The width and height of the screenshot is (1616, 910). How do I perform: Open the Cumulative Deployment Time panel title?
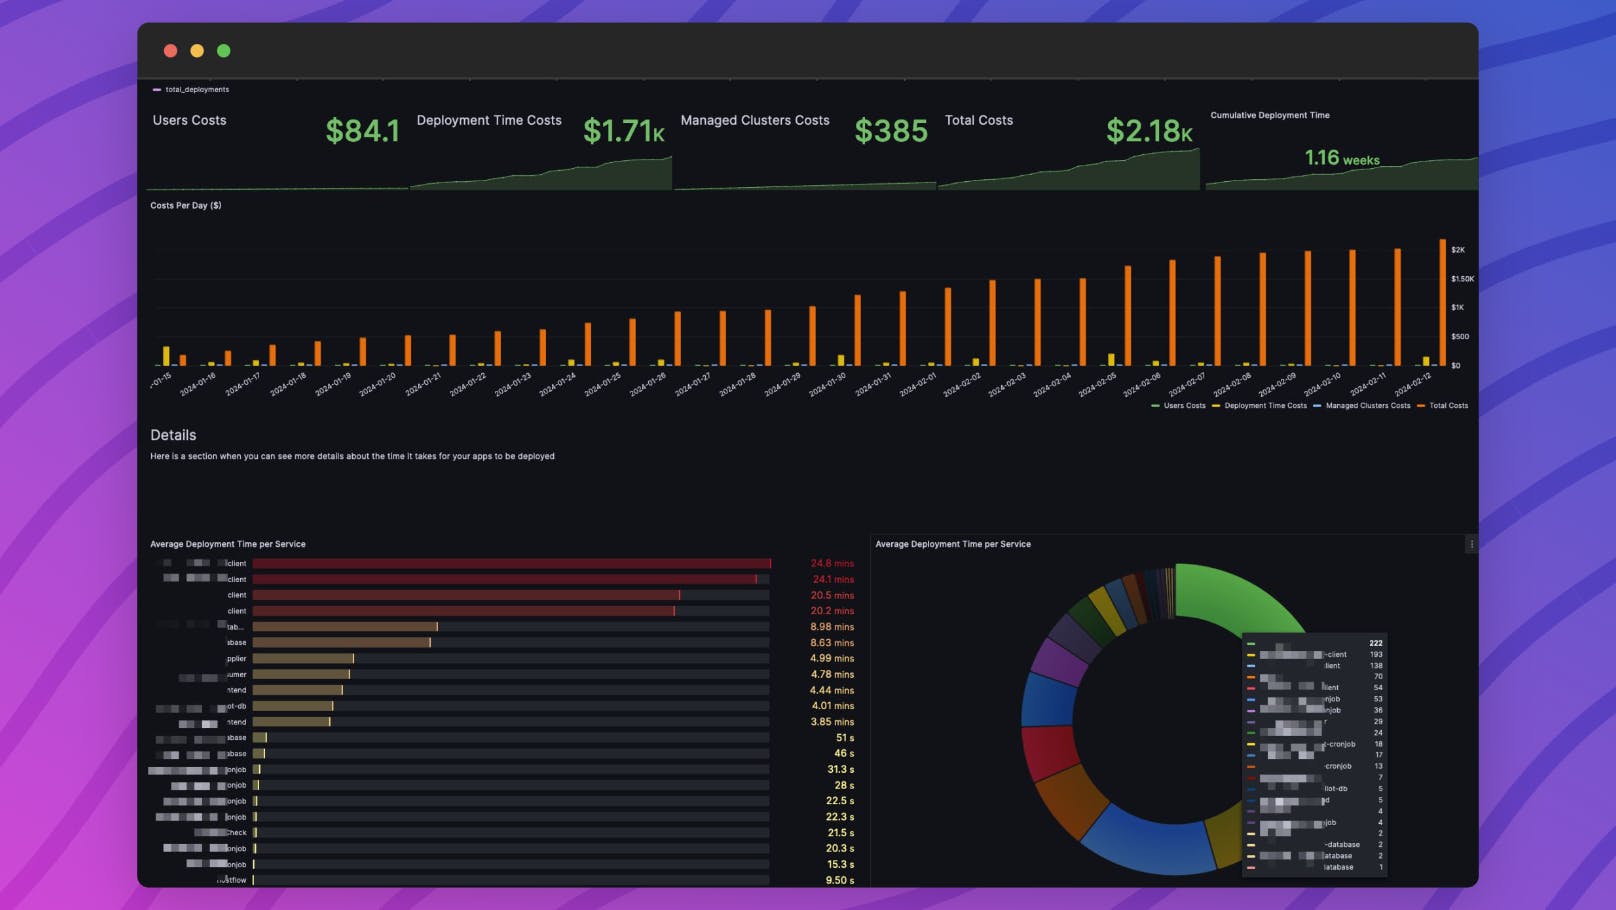(1270, 115)
